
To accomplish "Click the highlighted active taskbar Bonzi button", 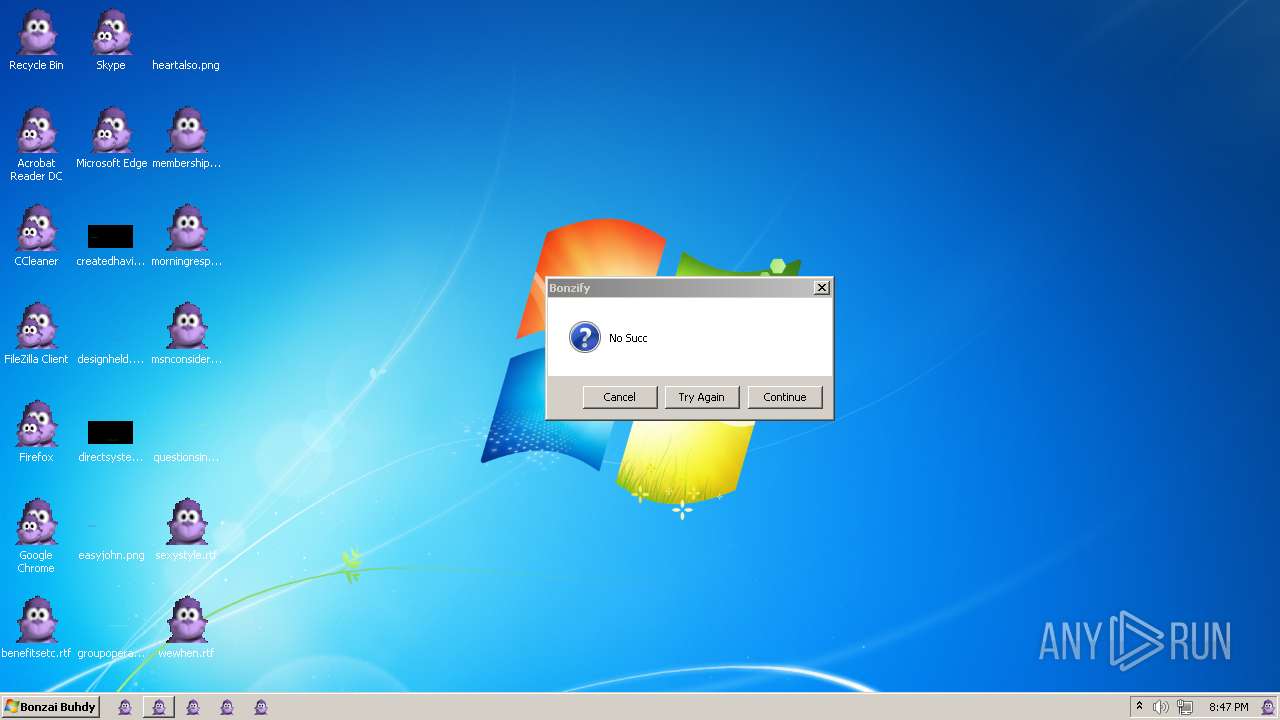I will [x=159, y=707].
